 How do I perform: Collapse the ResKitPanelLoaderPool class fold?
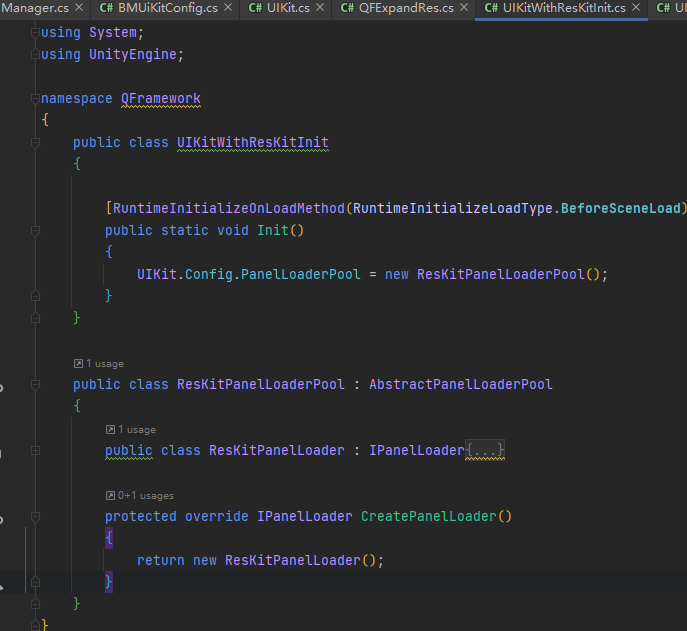click(35, 384)
